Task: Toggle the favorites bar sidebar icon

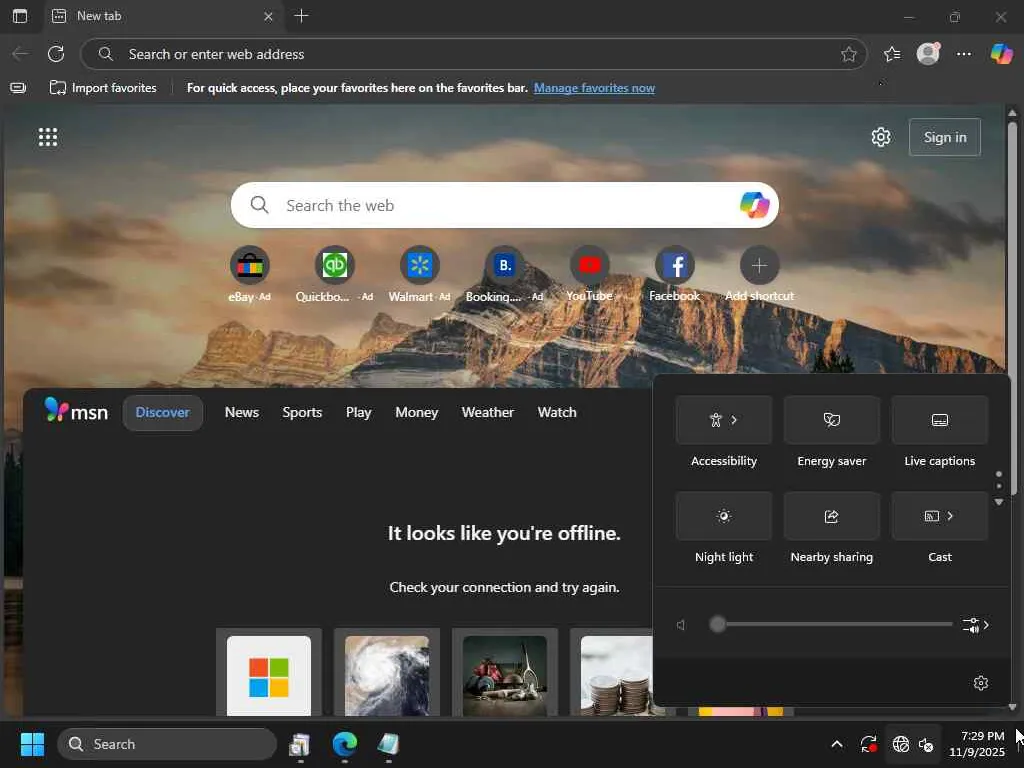Action: click(x=18, y=88)
